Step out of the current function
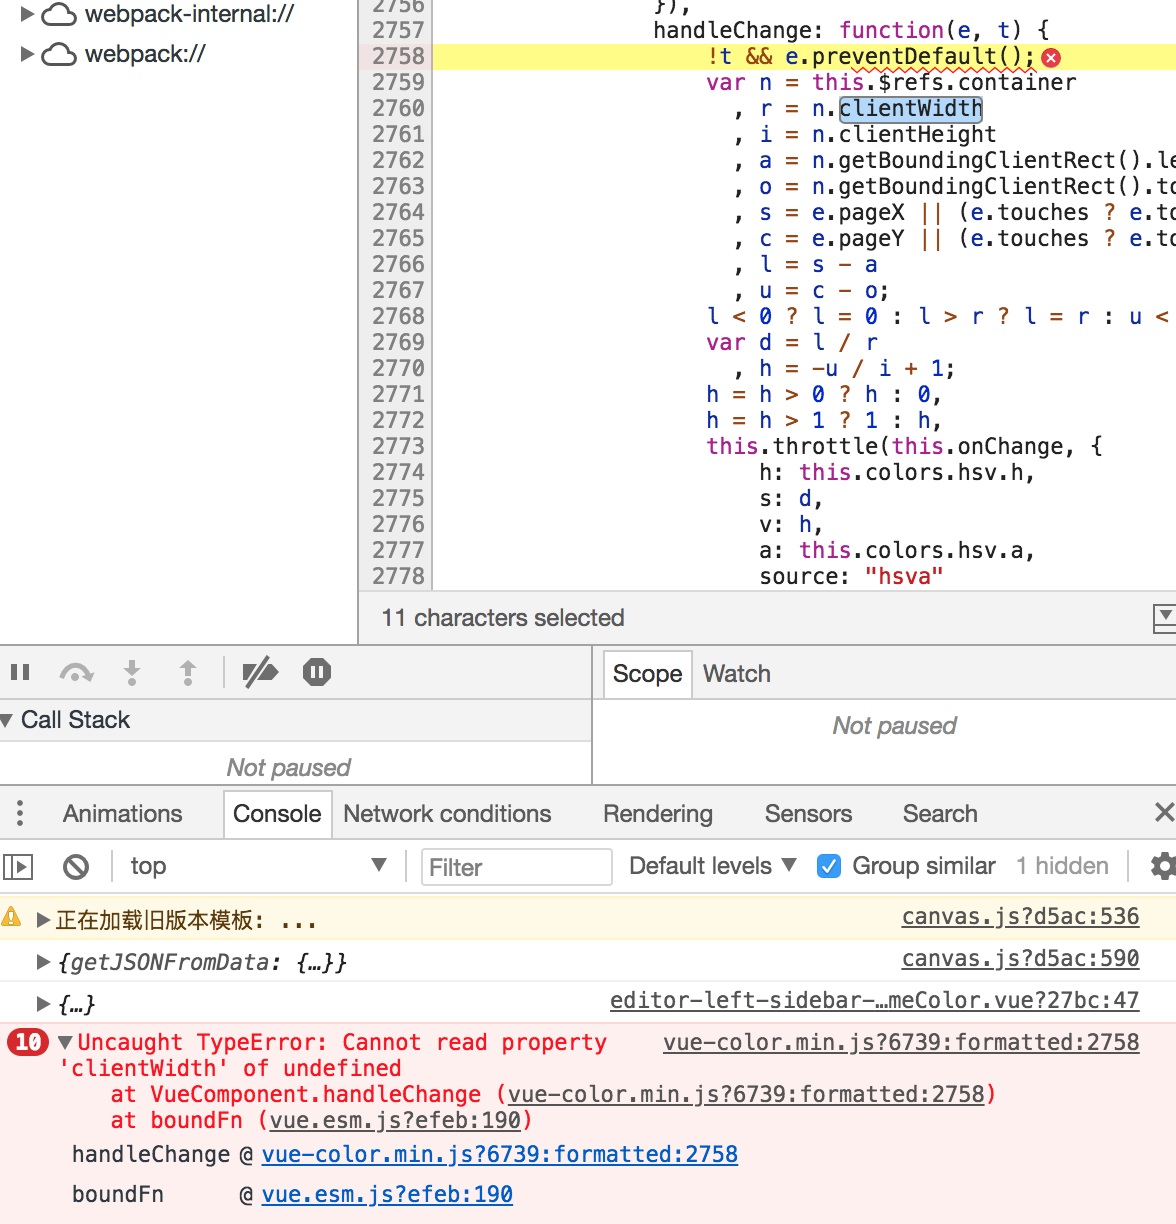Viewport: 1176px width, 1224px height. (x=188, y=672)
